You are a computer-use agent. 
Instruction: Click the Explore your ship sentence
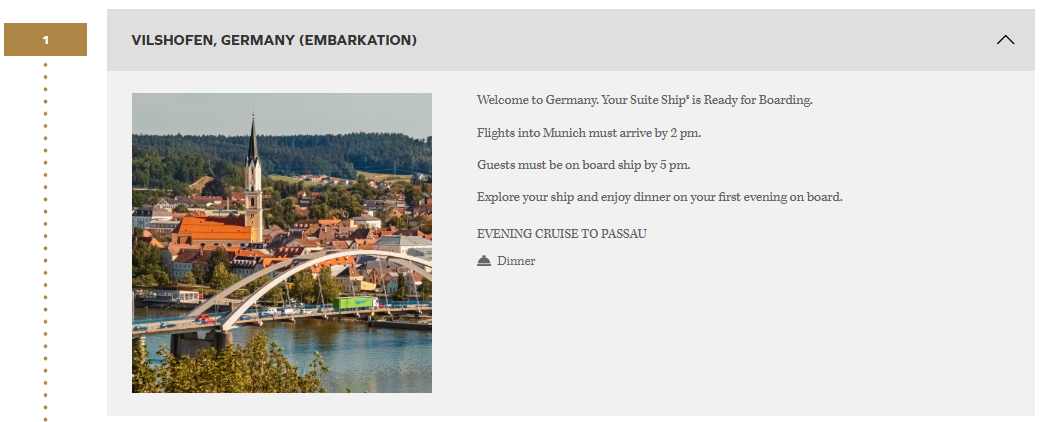[x=659, y=197]
